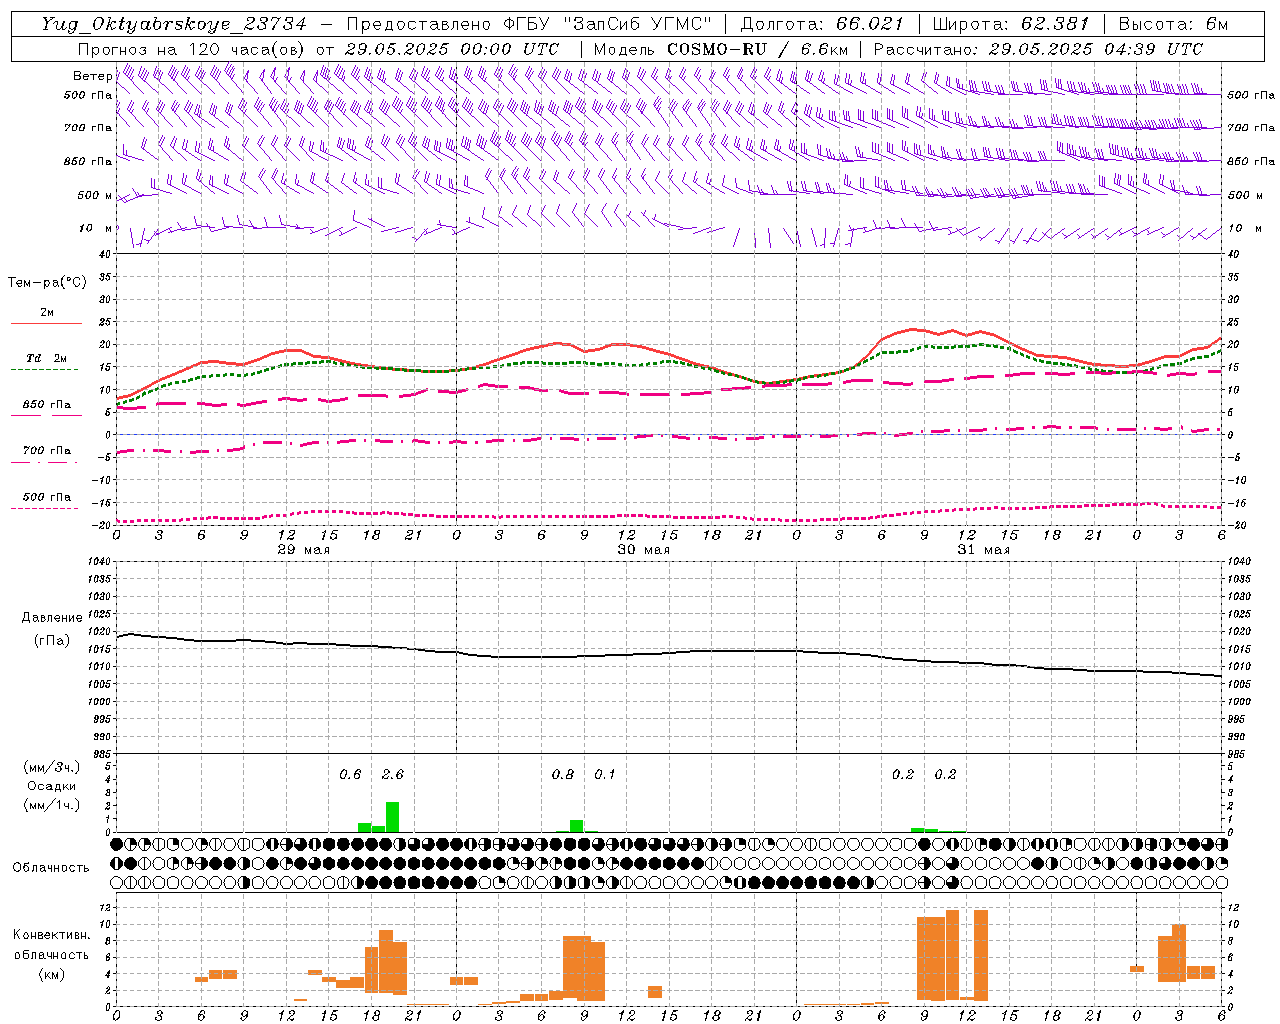This screenshot has height=1024, width=1280.
Task: Click the 500 м wind level label on left
Action: tap(95, 195)
